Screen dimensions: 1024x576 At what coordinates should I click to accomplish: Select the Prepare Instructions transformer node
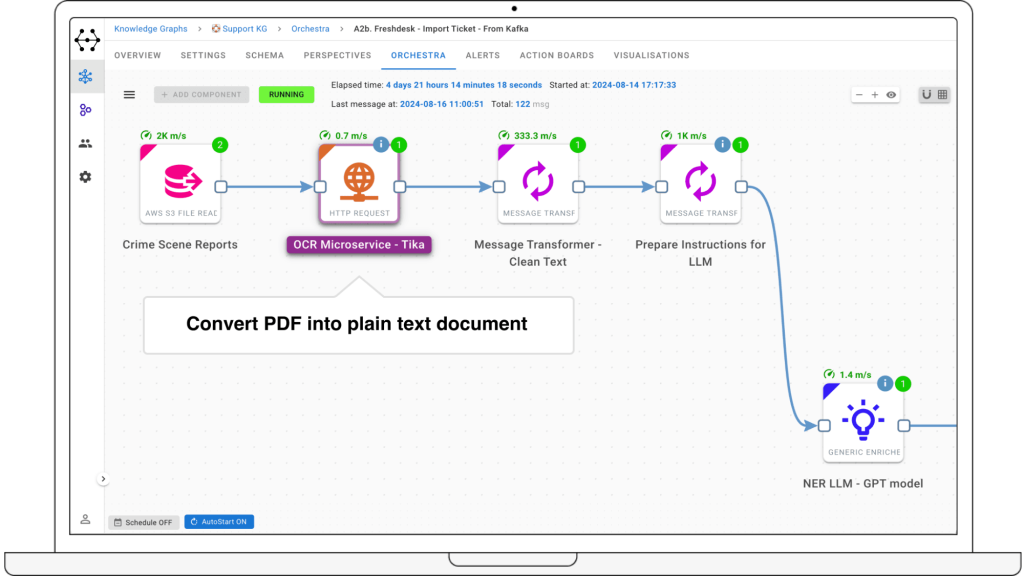pos(701,184)
